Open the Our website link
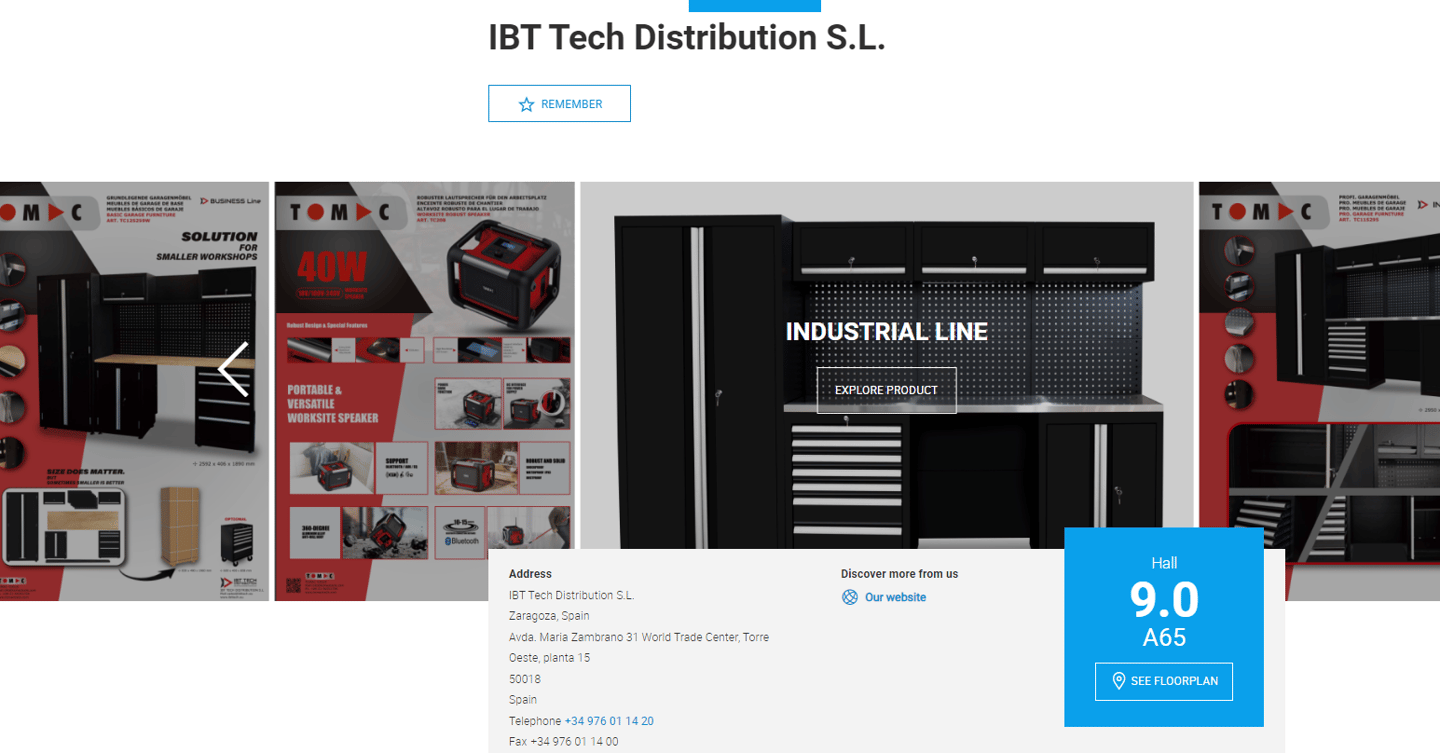Image resolution: width=1440 pixels, height=753 pixels. coord(895,597)
